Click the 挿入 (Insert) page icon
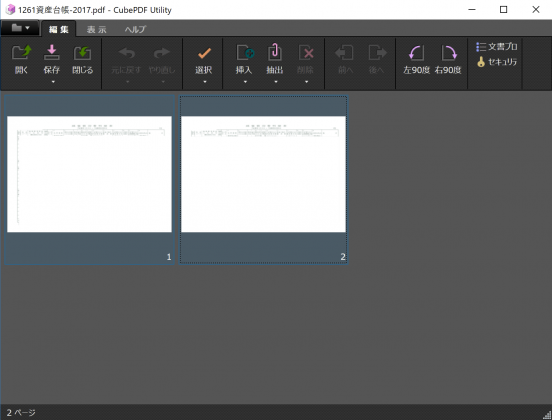 [x=245, y=53]
